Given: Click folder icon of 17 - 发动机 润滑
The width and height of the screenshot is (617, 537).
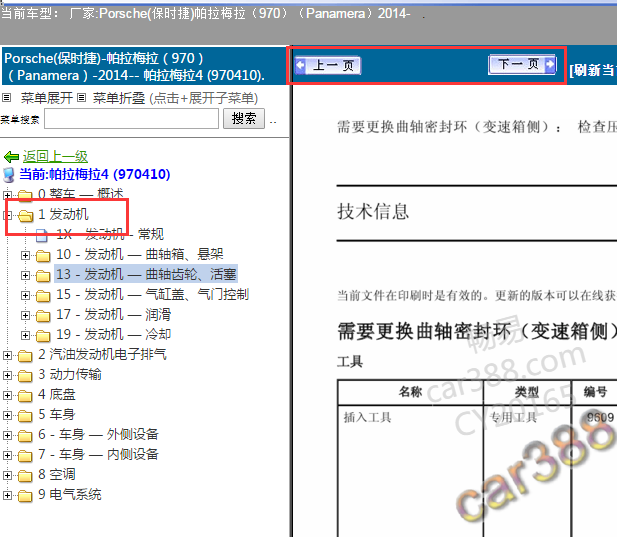Looking at the screenshot, I should [43, 316].
